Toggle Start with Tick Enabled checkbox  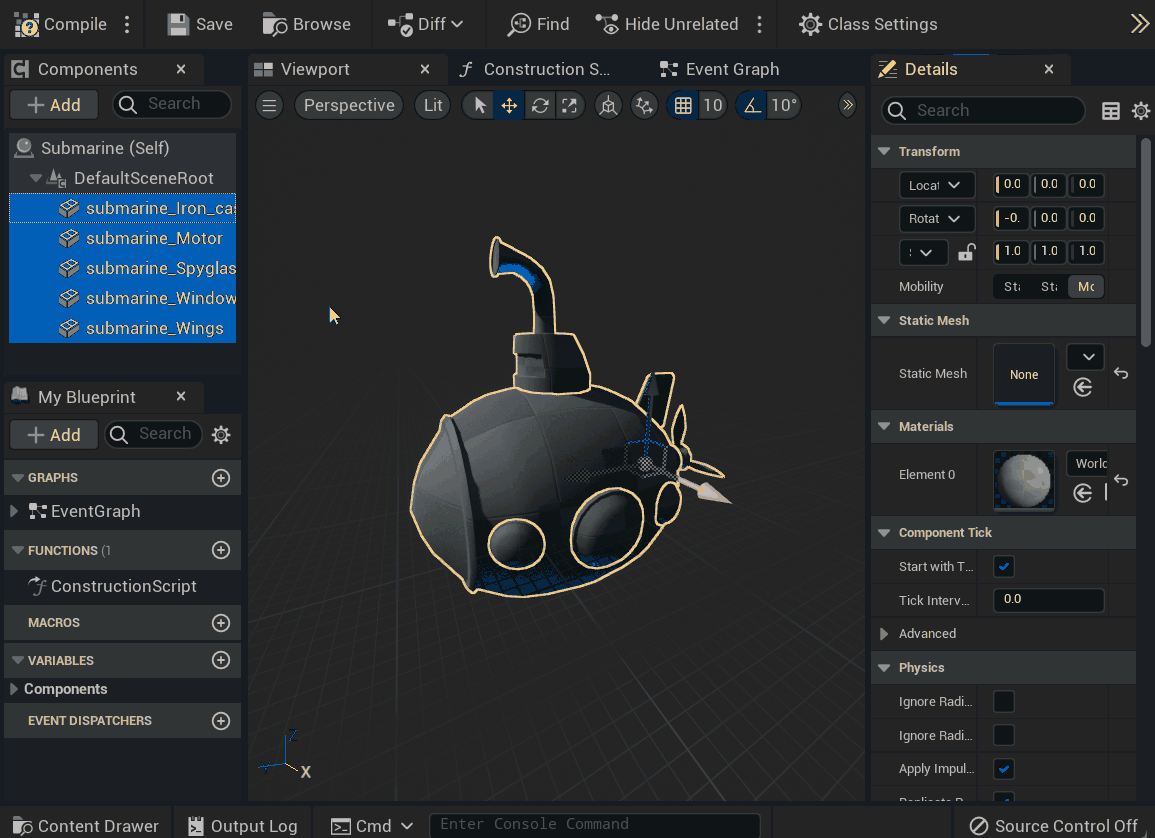(x=1004, y=567)
